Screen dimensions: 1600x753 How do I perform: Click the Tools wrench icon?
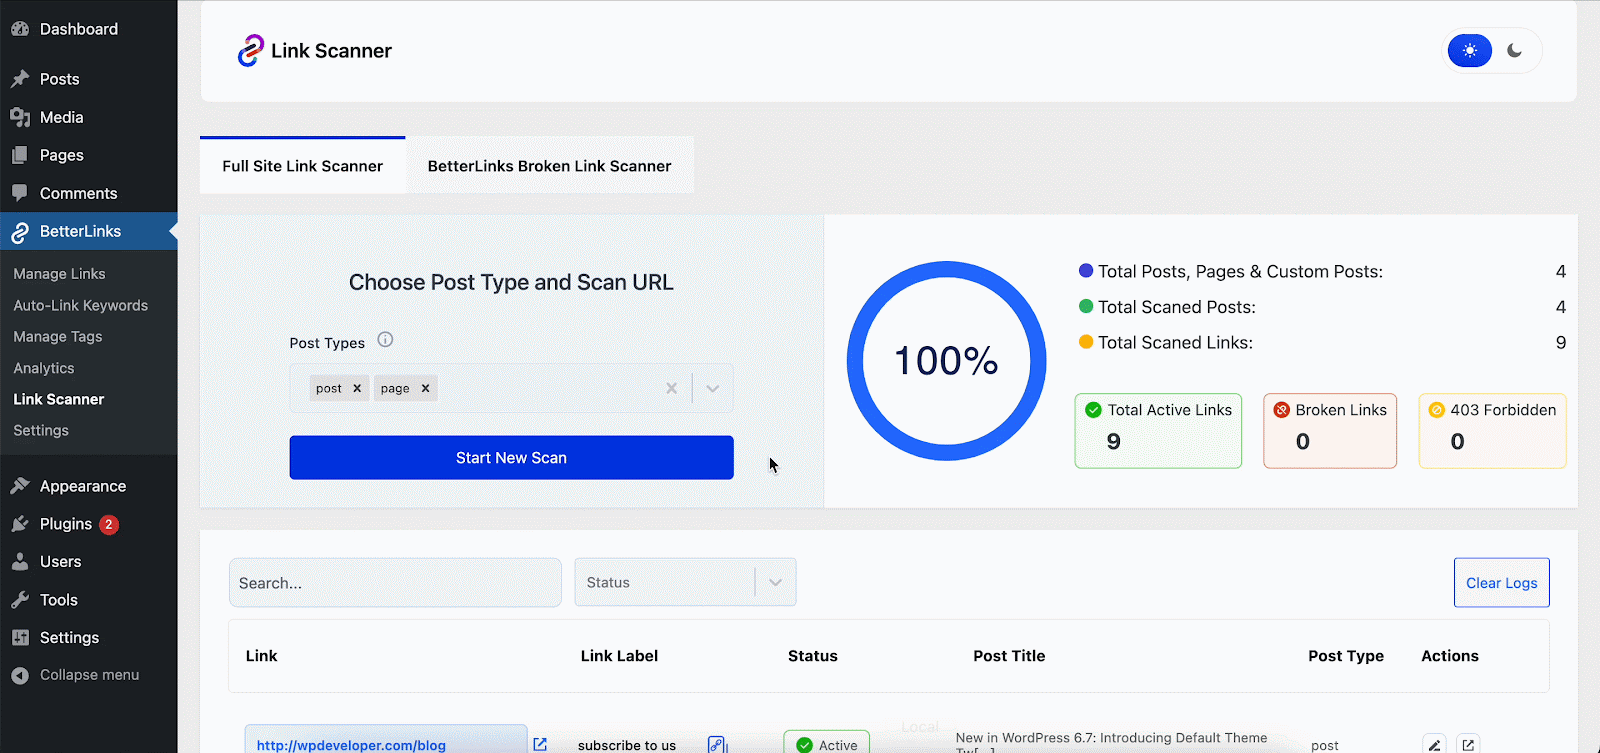point(20,600)
